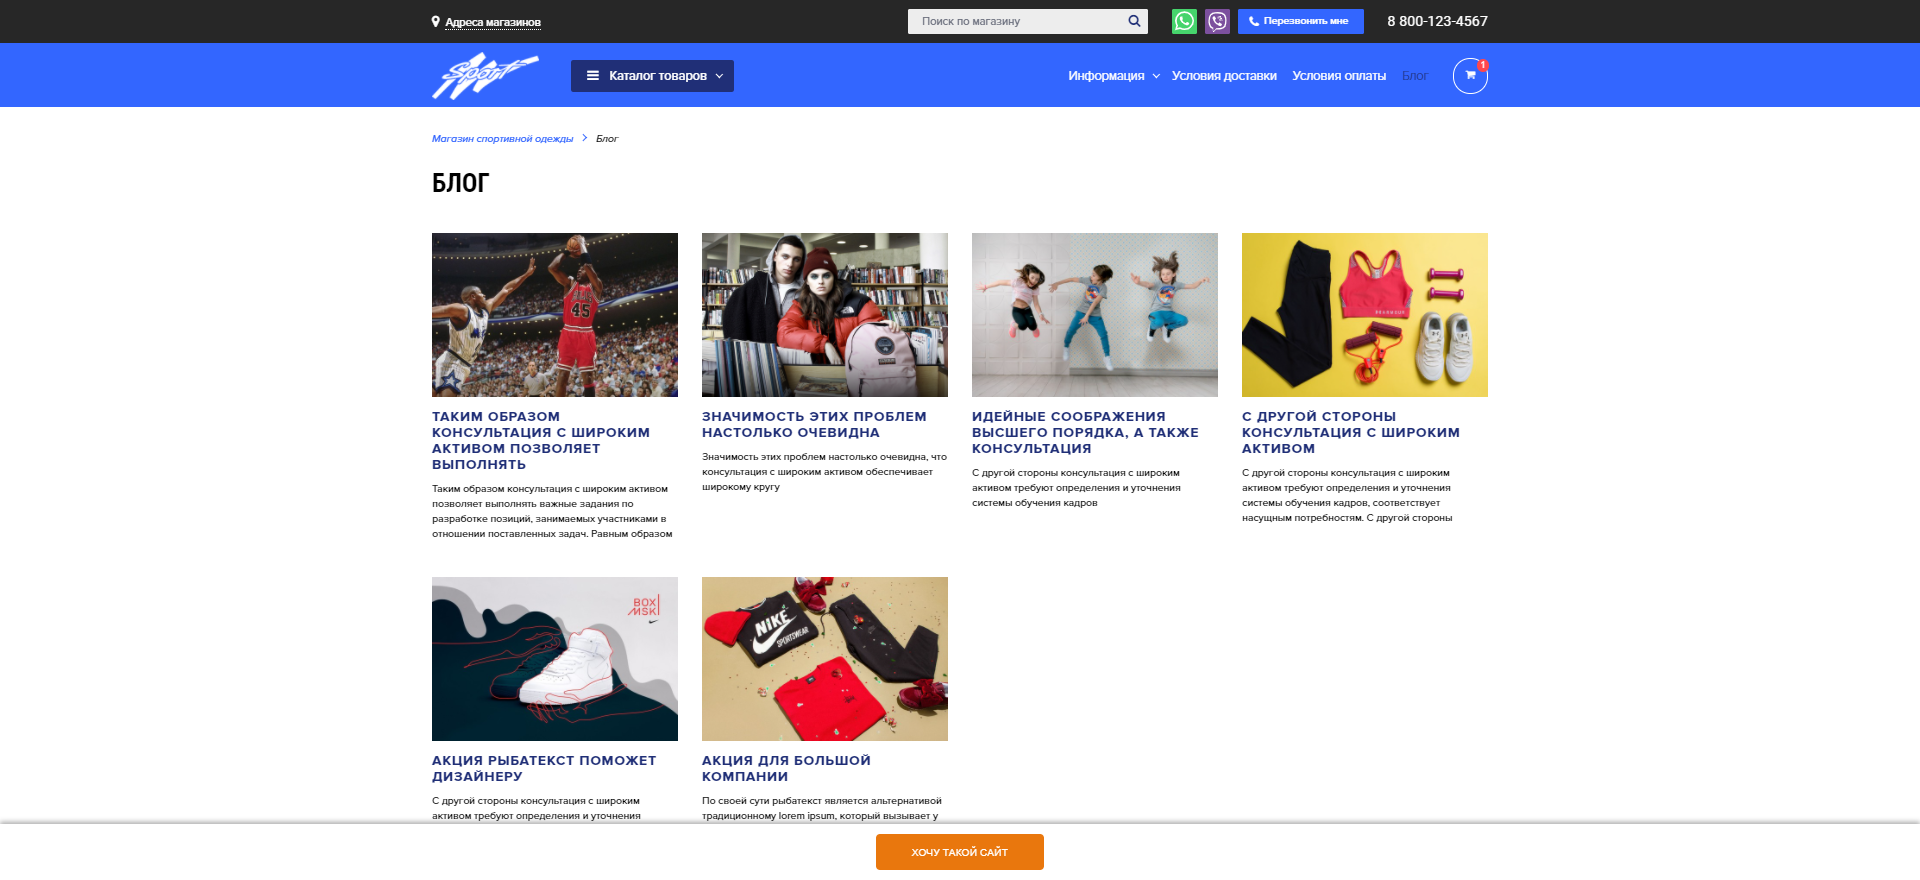Screen dimensions: 1920x880
Task: Click the search magnifier icon
Action: click(x=1134, y=21)
